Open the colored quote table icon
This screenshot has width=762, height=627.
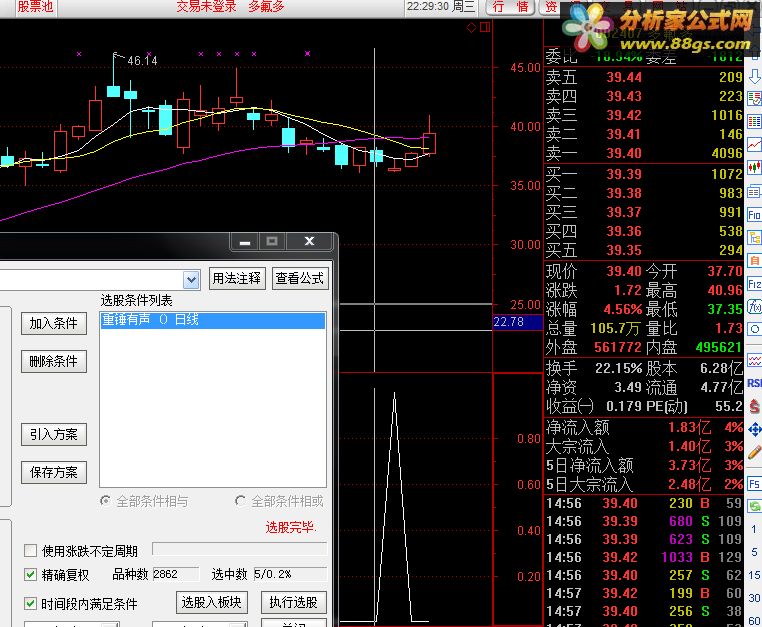[754, 122]
